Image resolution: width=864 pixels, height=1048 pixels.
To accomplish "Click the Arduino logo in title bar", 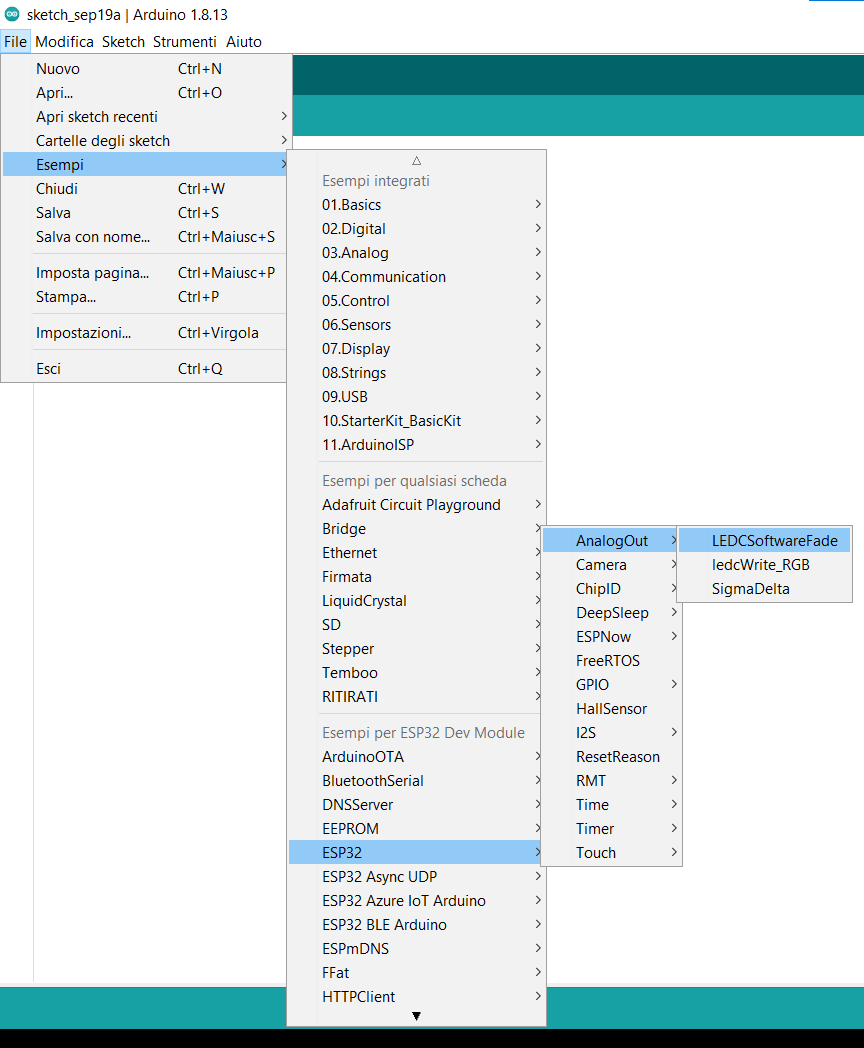I will click(12, 14).
